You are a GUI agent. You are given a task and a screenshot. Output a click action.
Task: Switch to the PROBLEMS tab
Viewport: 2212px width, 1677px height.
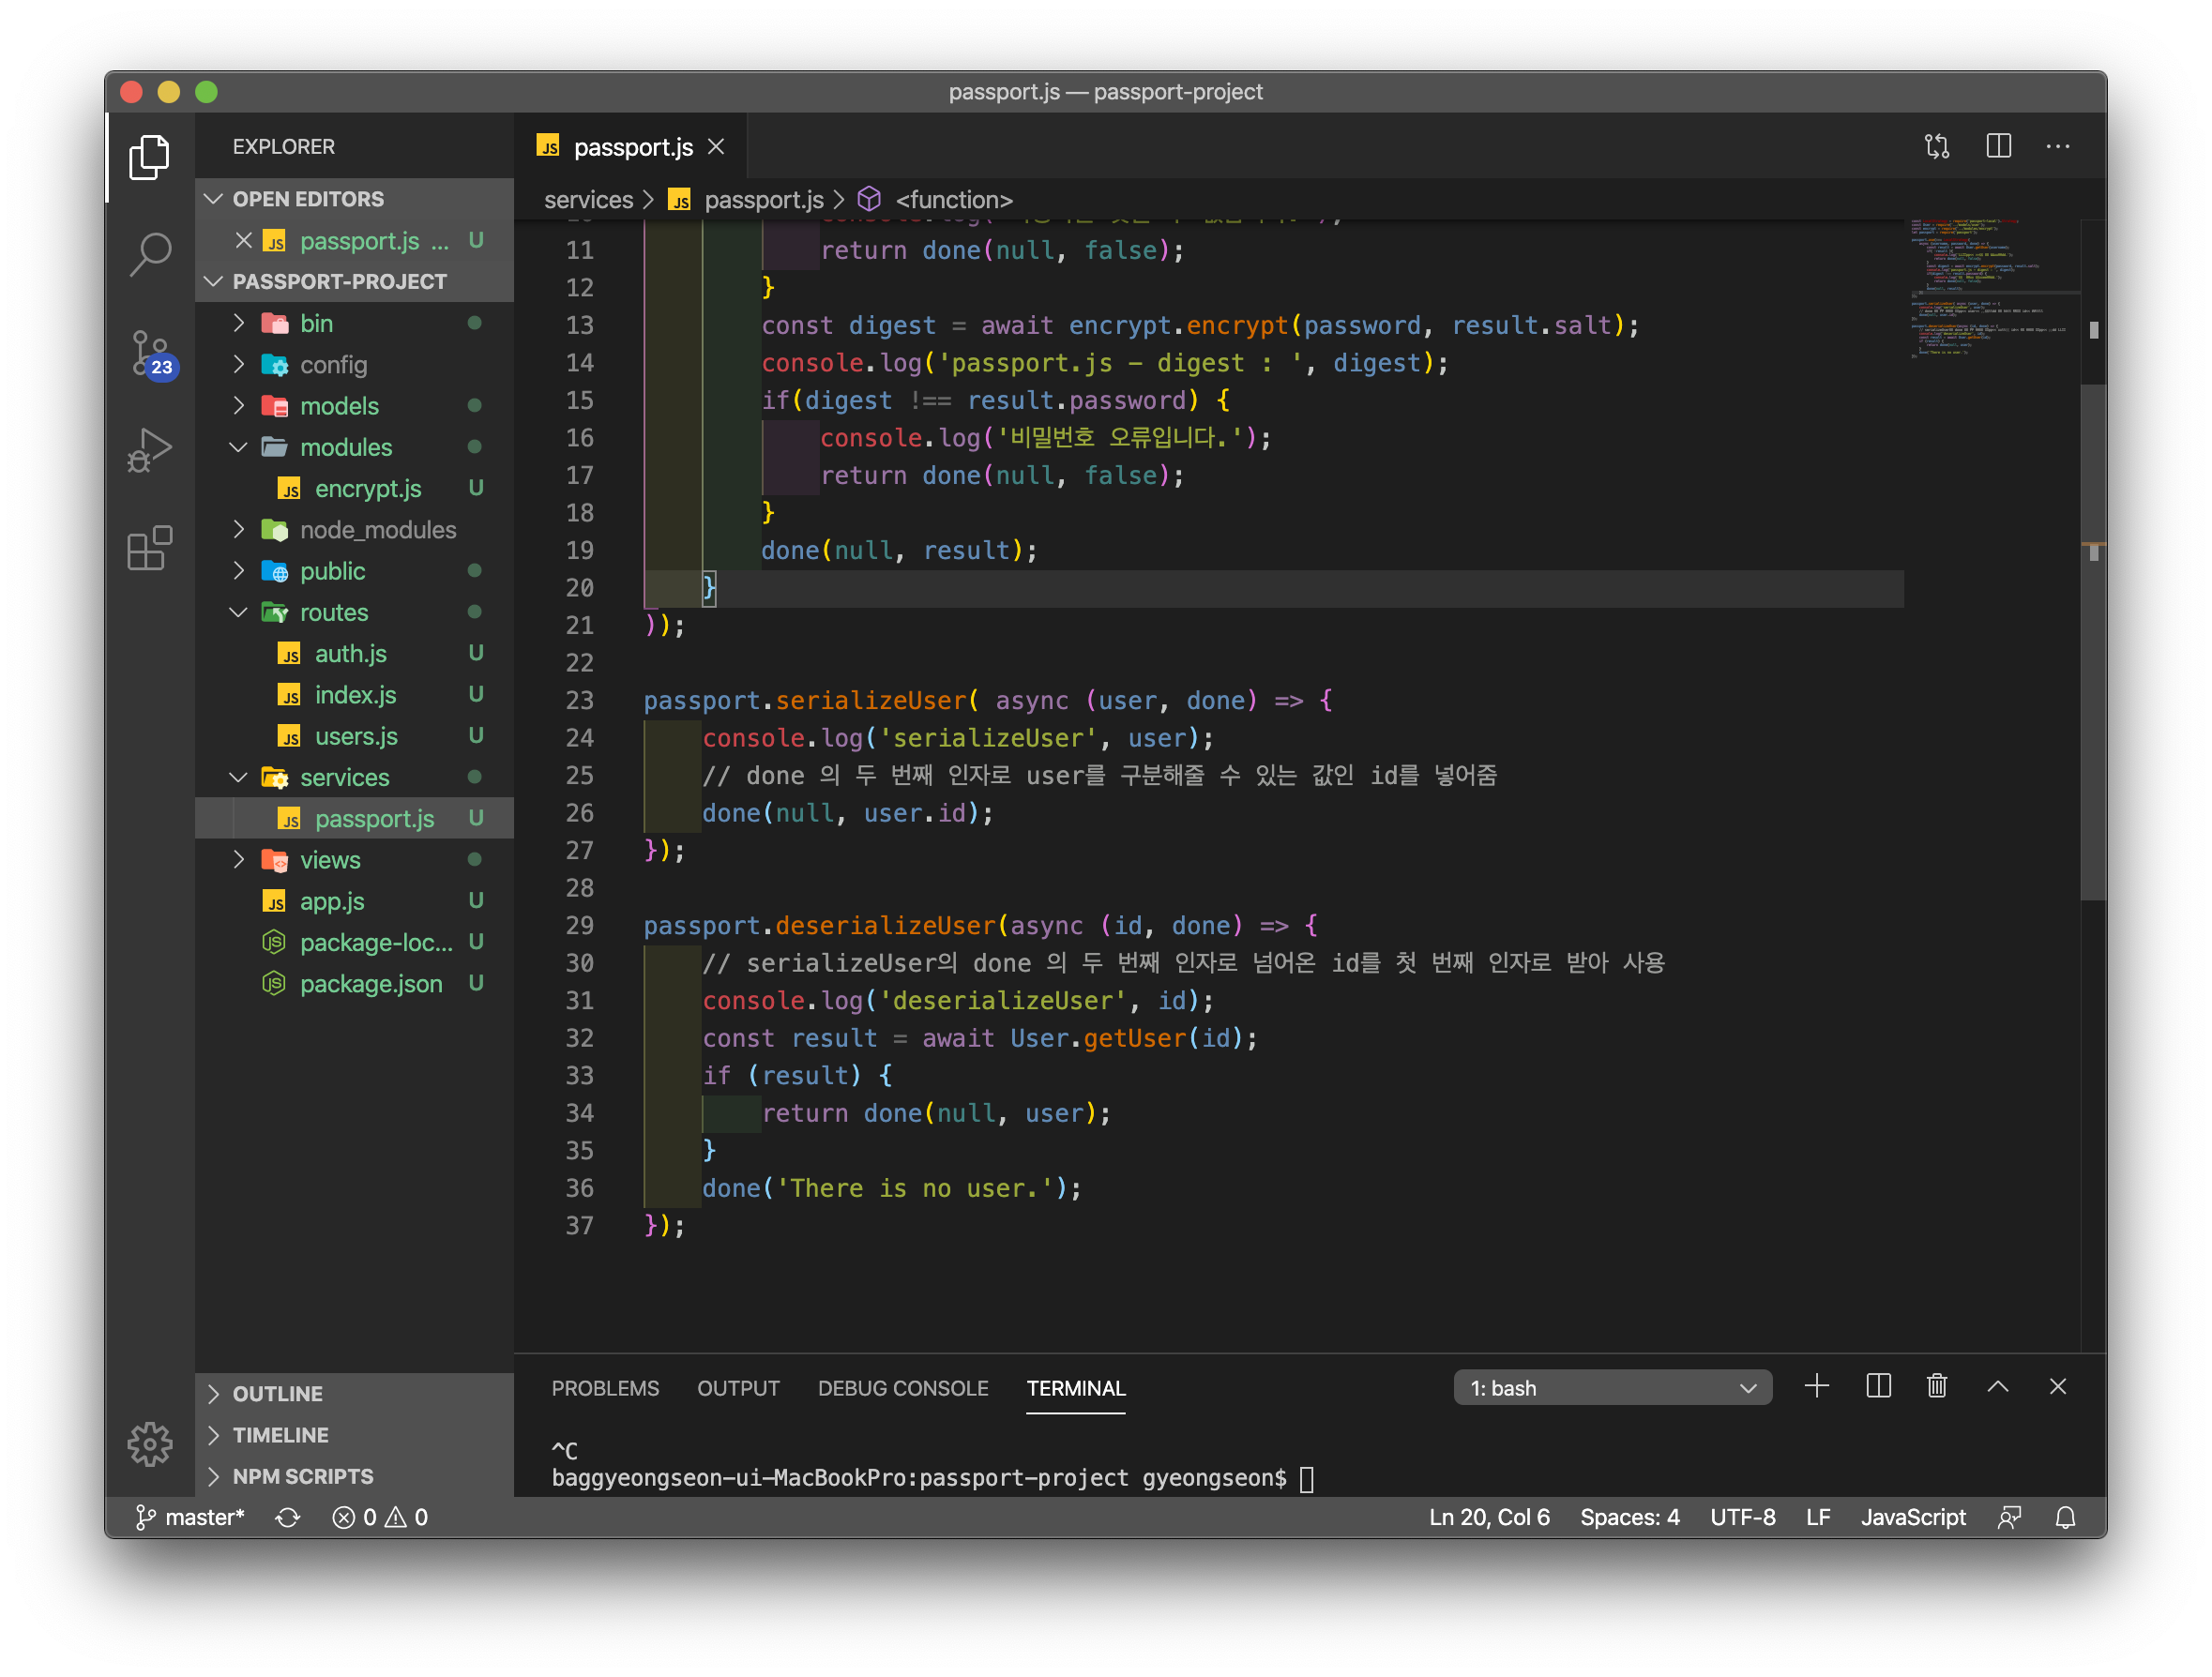click(x=605, y=1388)
